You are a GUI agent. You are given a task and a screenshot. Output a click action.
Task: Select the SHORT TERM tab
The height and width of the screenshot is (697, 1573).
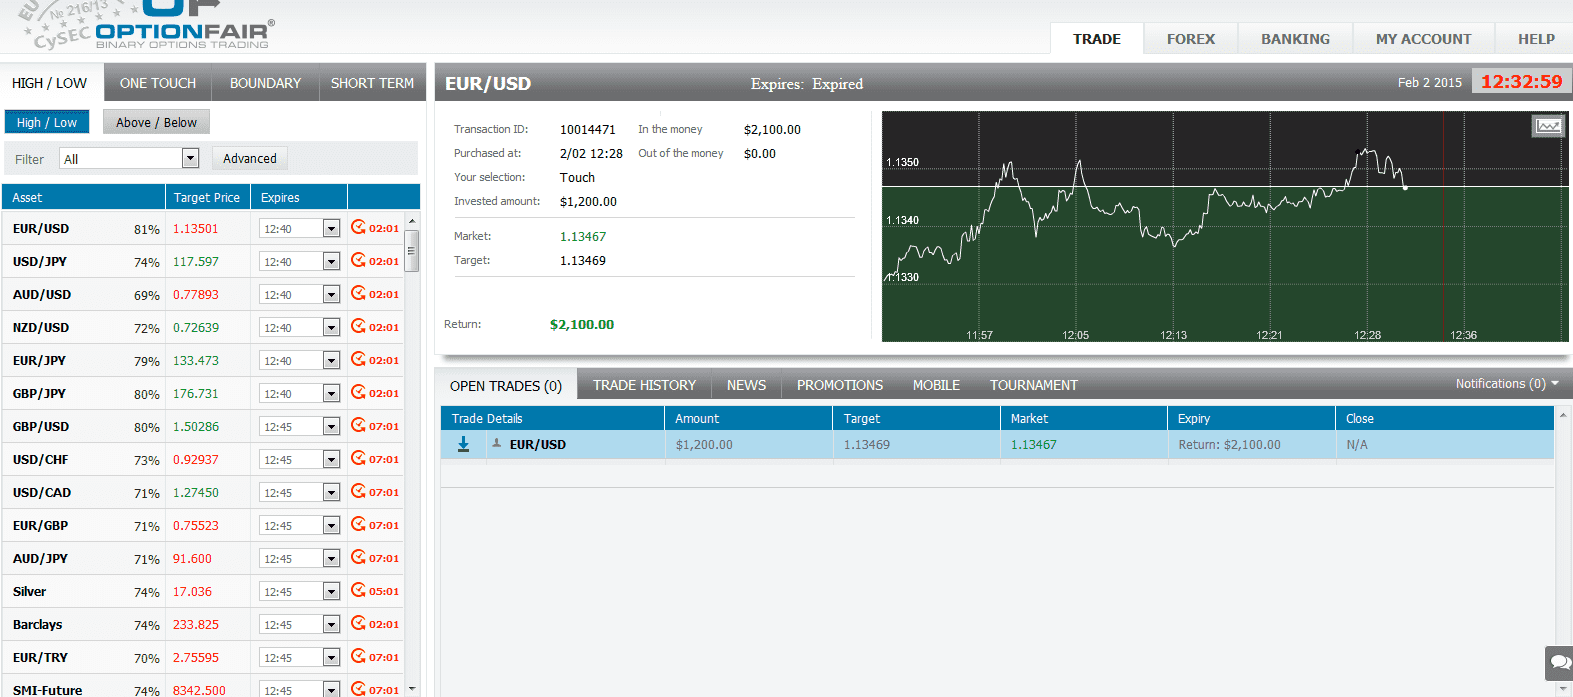click(372, 83)
